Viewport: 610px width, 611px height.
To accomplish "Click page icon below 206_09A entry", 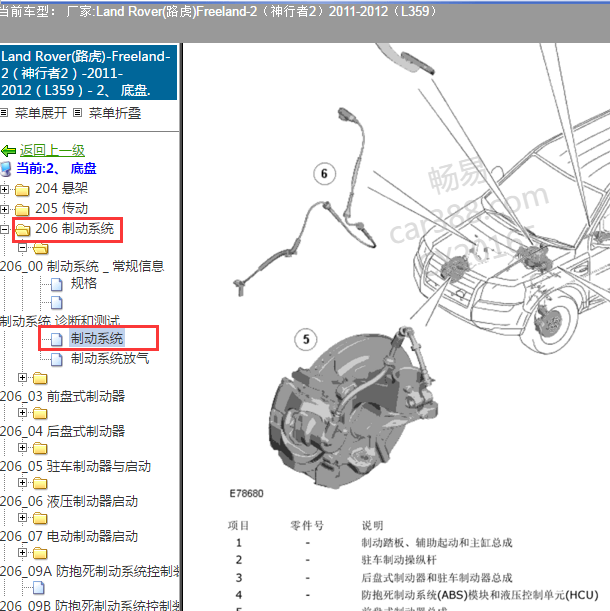I will (x=38, y=588).
